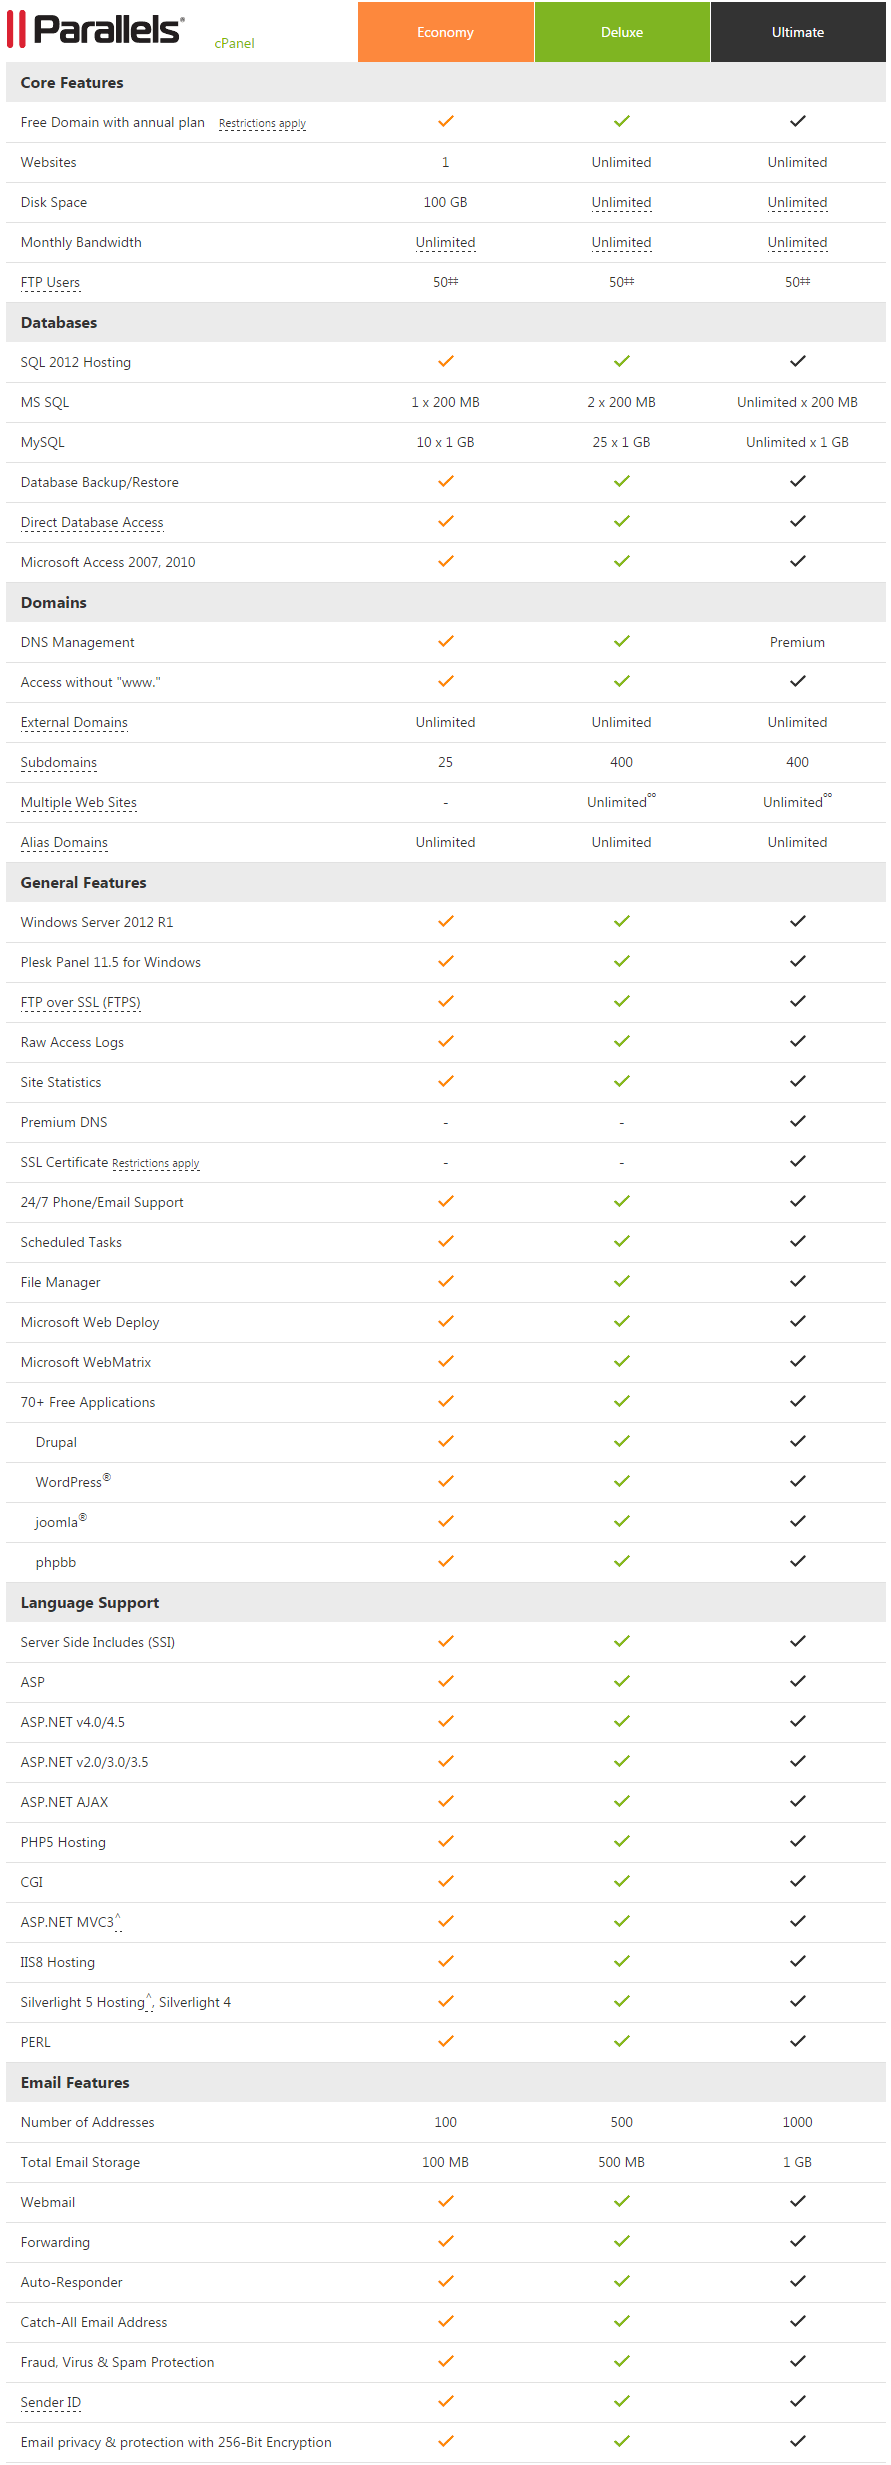Collapse the Databases section header
This screenshot has width=891, height=2465.
[x=58, y=322]
